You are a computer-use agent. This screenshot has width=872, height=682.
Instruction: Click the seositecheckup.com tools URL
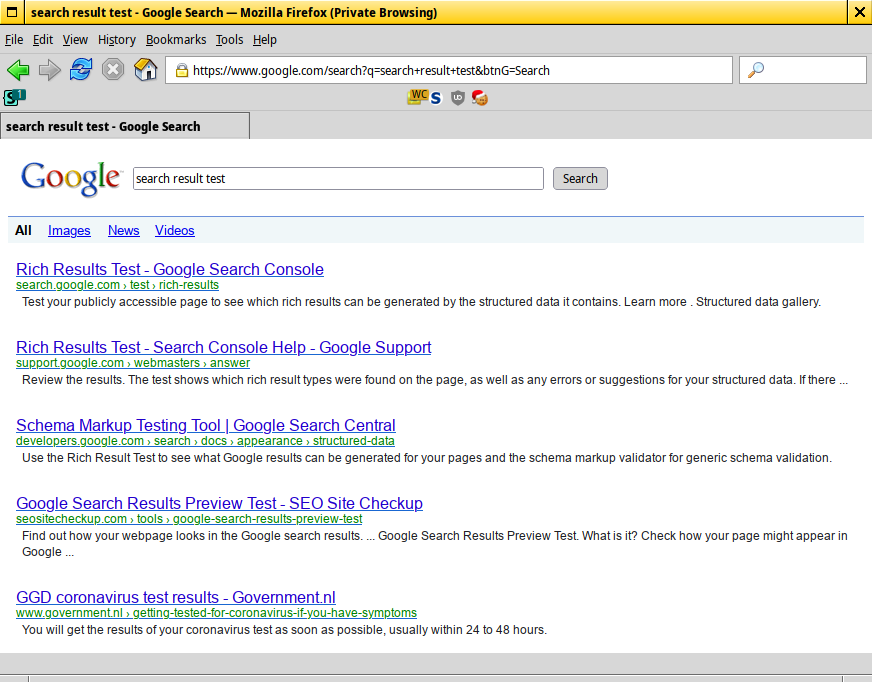(x=189, y=518)
